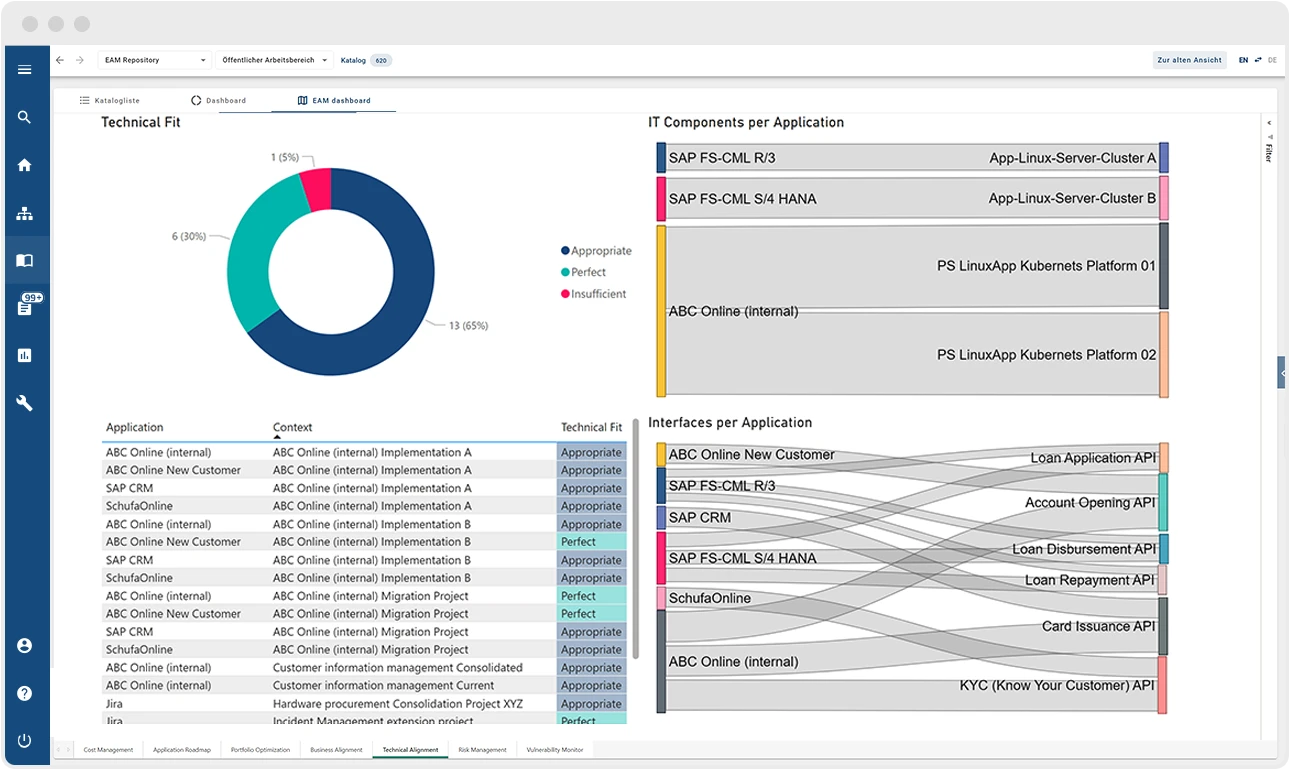Image resolution: width=1290 pixels, height=770 pixels.
Task: Open the catalog book icon in sidebar
Action: pyautogui.click(x=25, y=260)
